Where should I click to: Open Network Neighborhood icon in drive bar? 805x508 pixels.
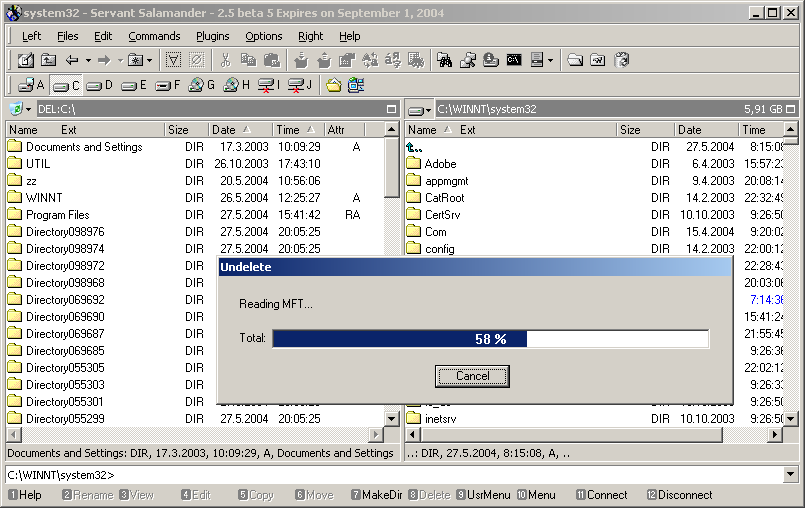coord(356,85)
